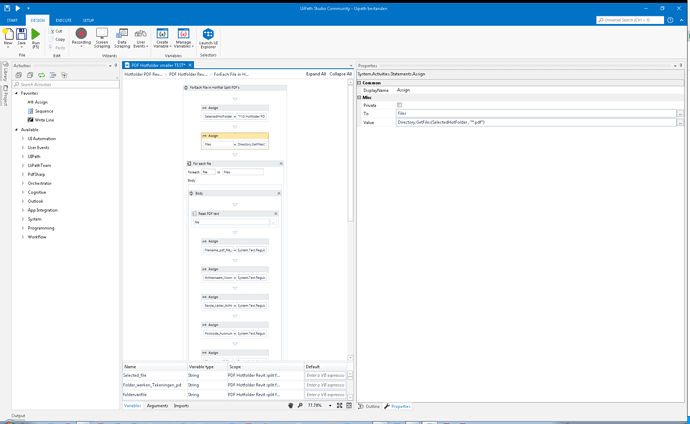The image size is (690, 424).
Task: Click Collapse All activities icon in Activities panel
Action: pyautogui.click(x=30, y=75)
